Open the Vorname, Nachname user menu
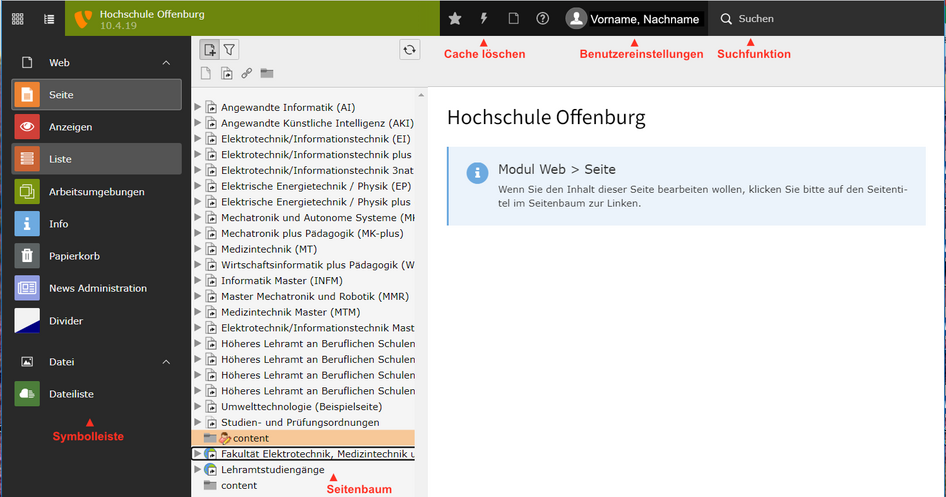The height and width of the screenshot is (497, 946). pyautogui.click(x=634, y=18)
